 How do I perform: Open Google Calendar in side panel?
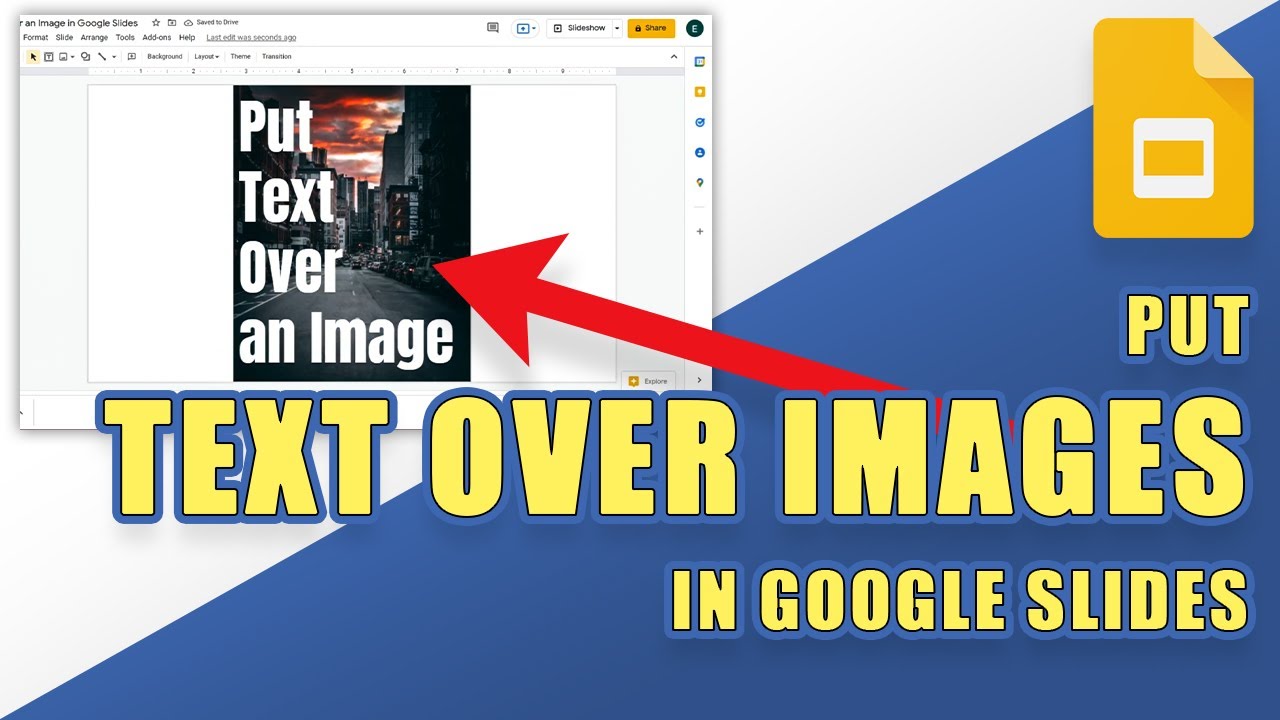[x=700, y=61]
